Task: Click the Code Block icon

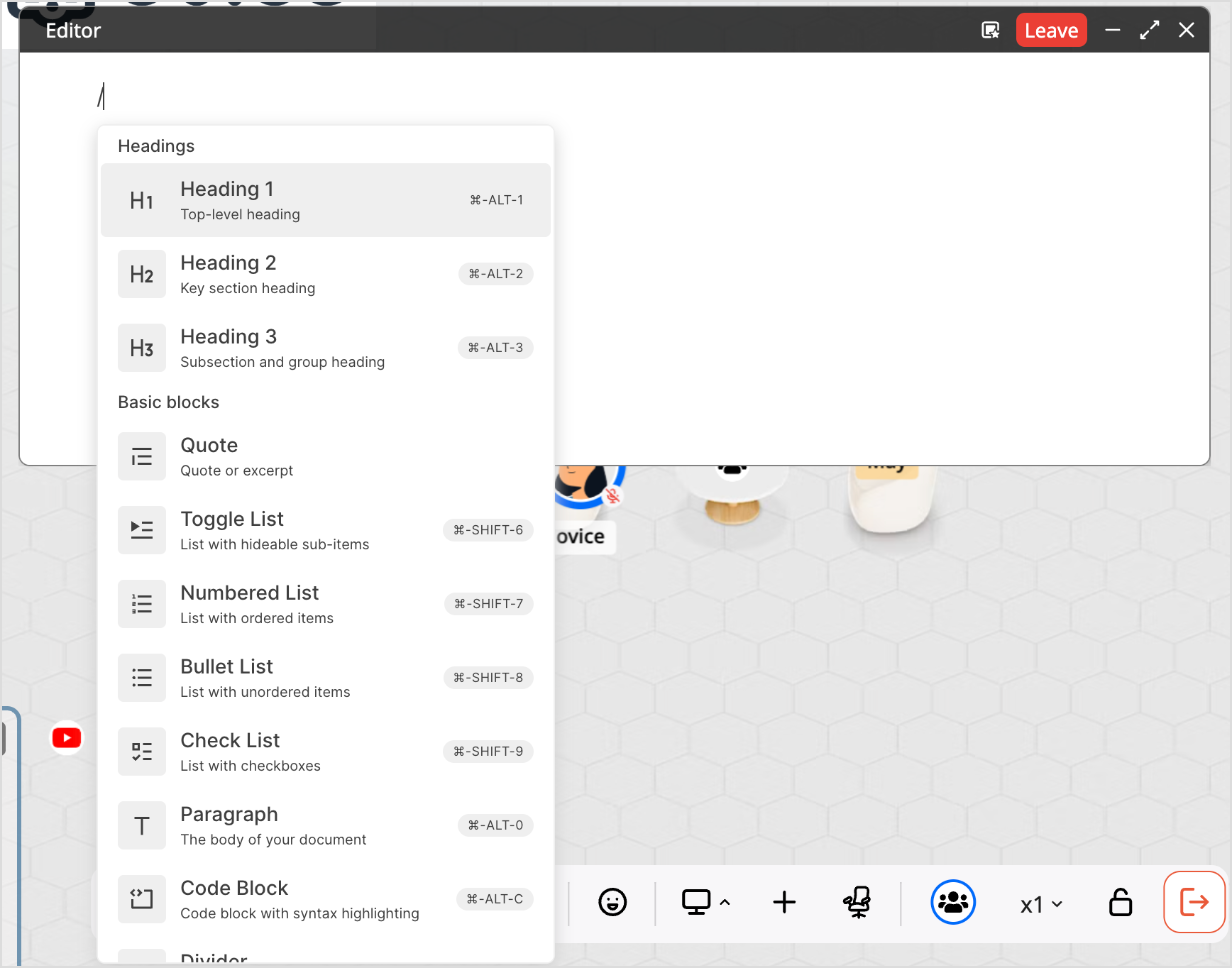Action: tap(142, 901)
